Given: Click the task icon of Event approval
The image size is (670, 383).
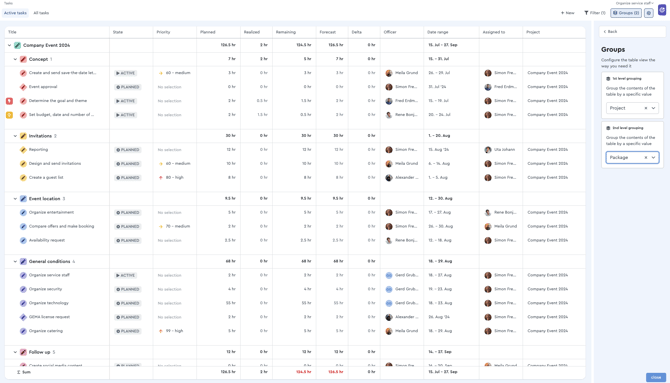Looking at the screenshot, I should click(23, 87).
